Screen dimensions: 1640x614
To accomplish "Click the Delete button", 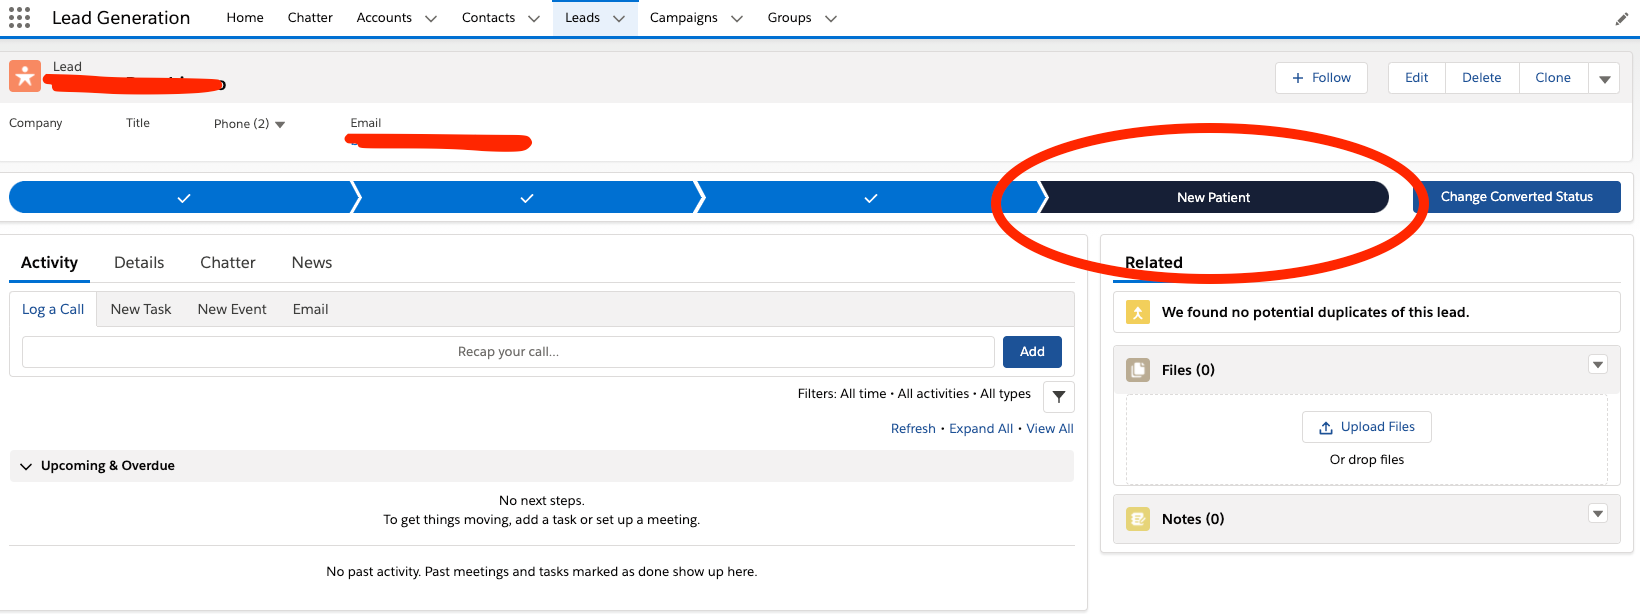I will (x=1481, y=78).
